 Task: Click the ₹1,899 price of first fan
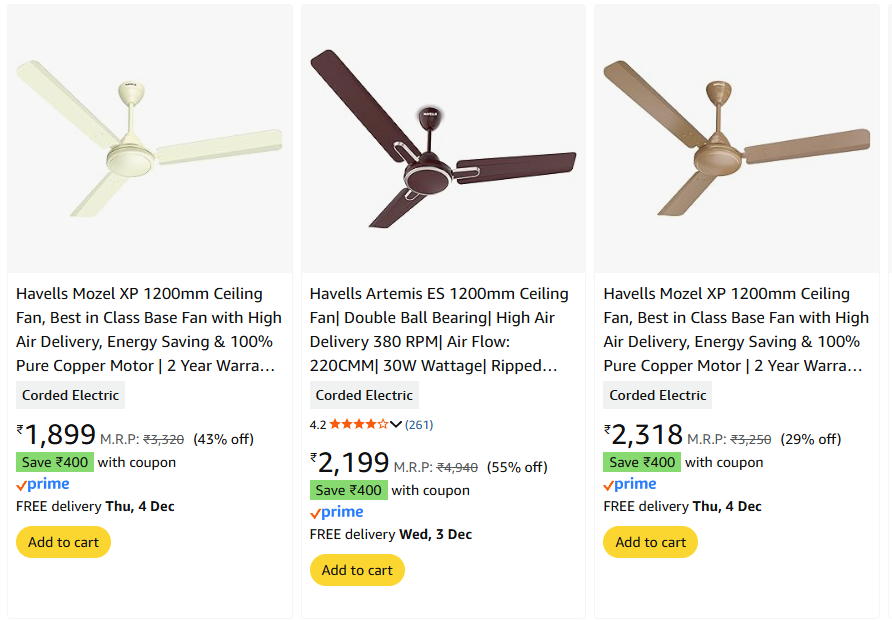[x=56, y=434]
